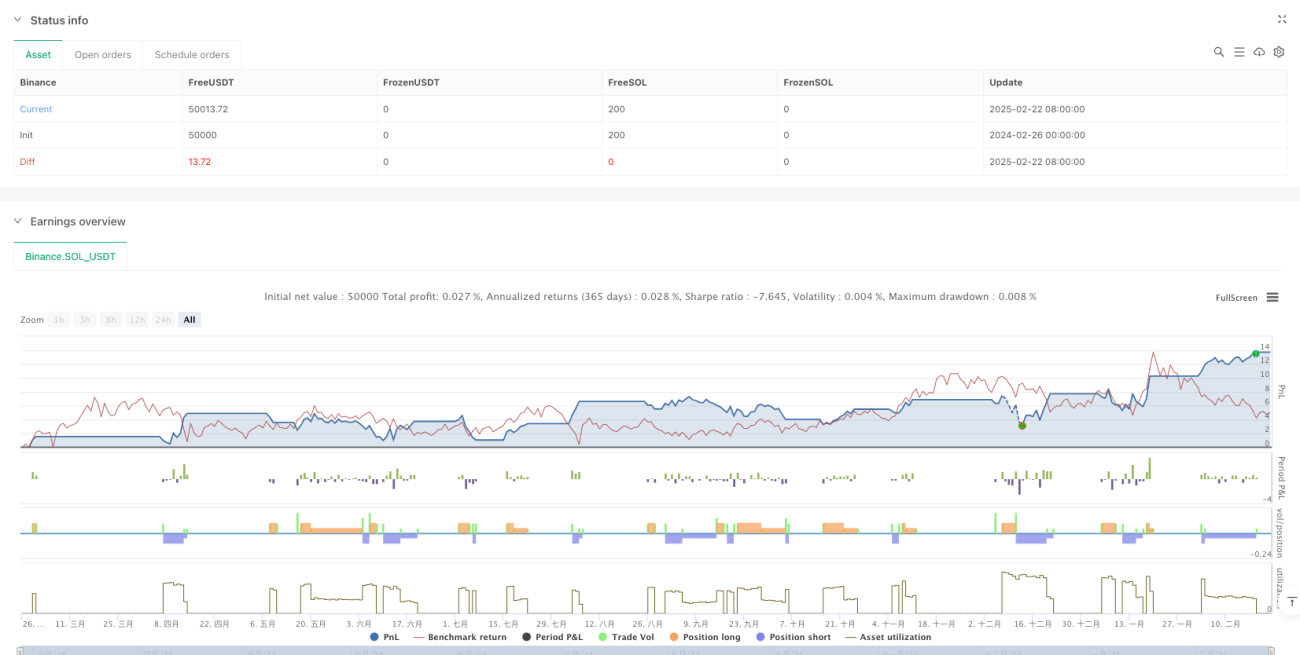Viewport: 1300px width, 655px height.
Task: Click the collapse fullscreen arrows icon
Action: click(x=1282, y=19)
